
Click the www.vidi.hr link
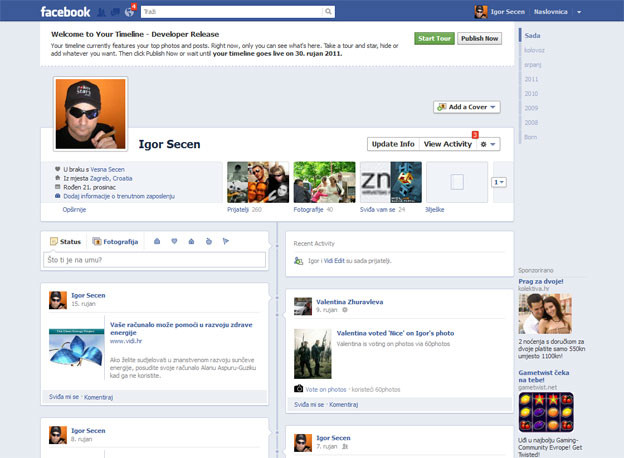[x=126, y=341]
